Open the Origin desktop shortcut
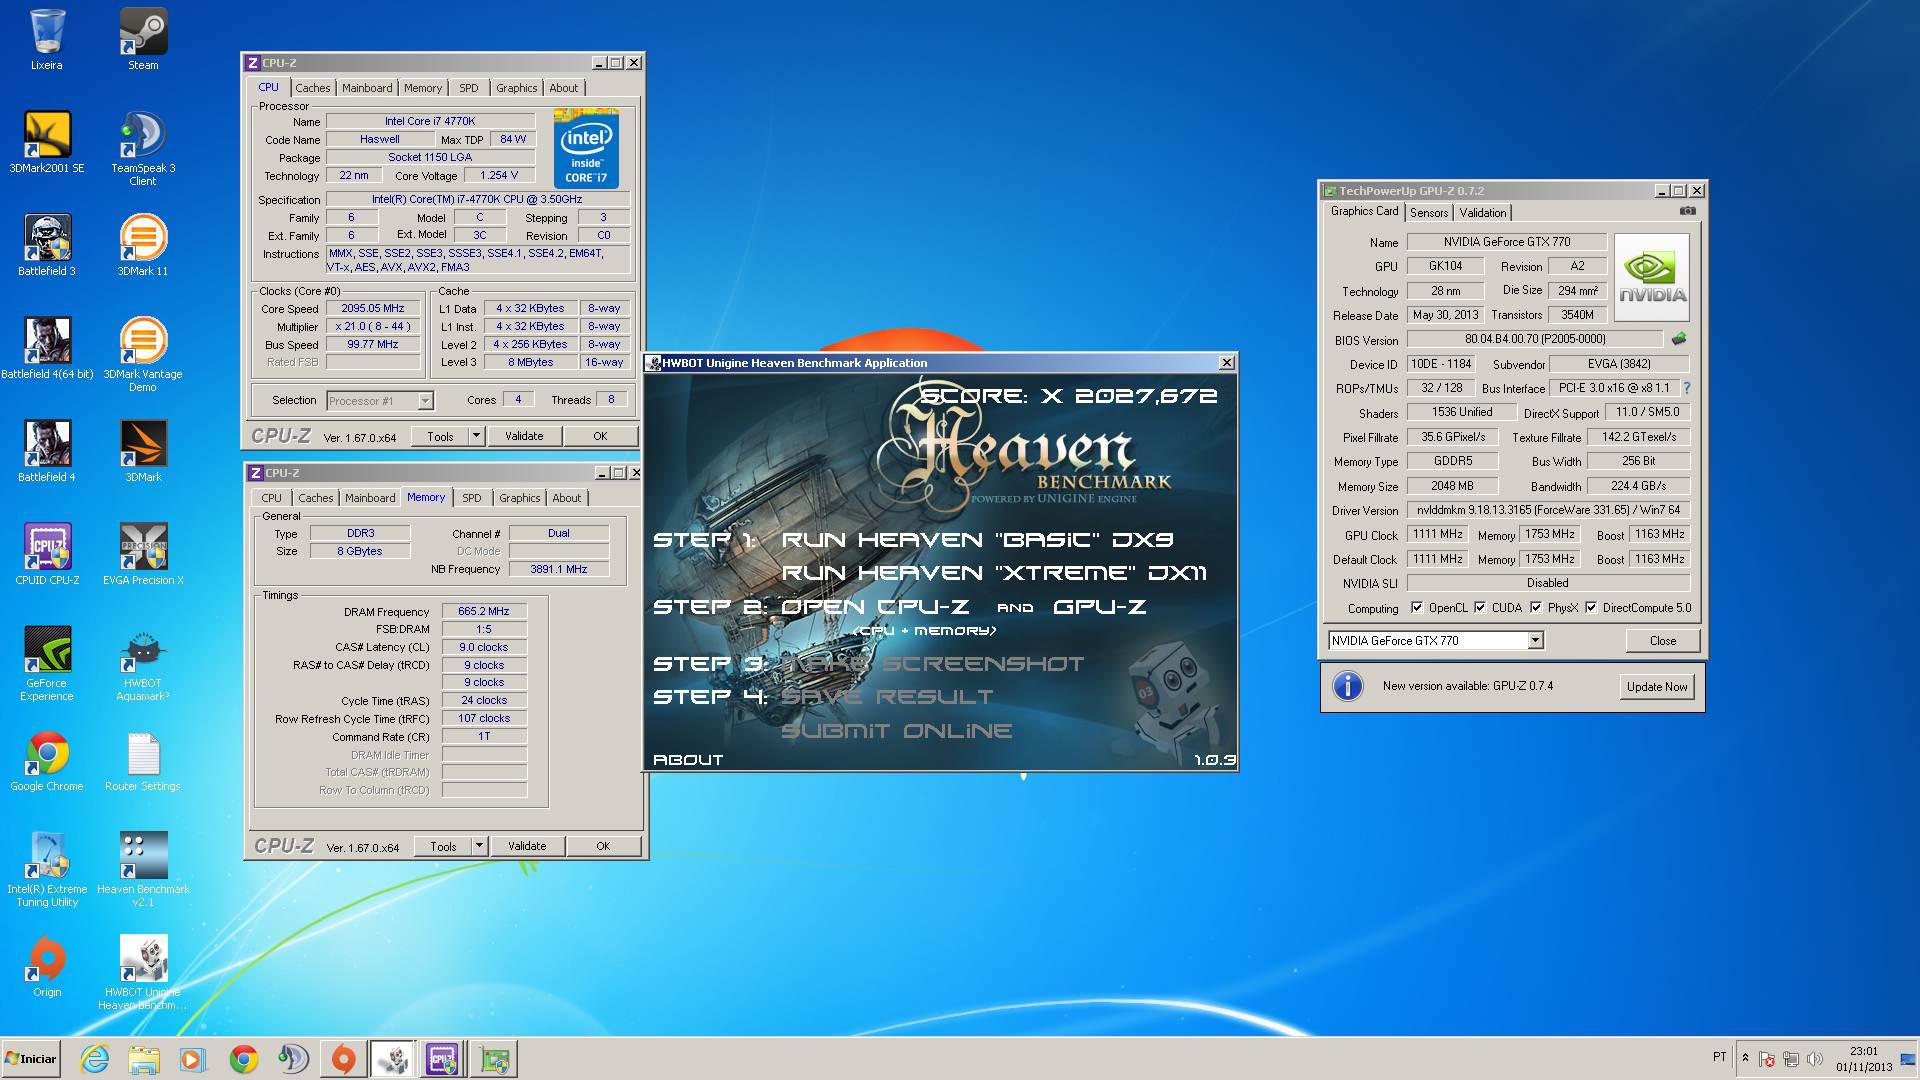Image resolution: width=1920 pixels, height=1080 pixels. pyautogui.click(x=47, y=967)
